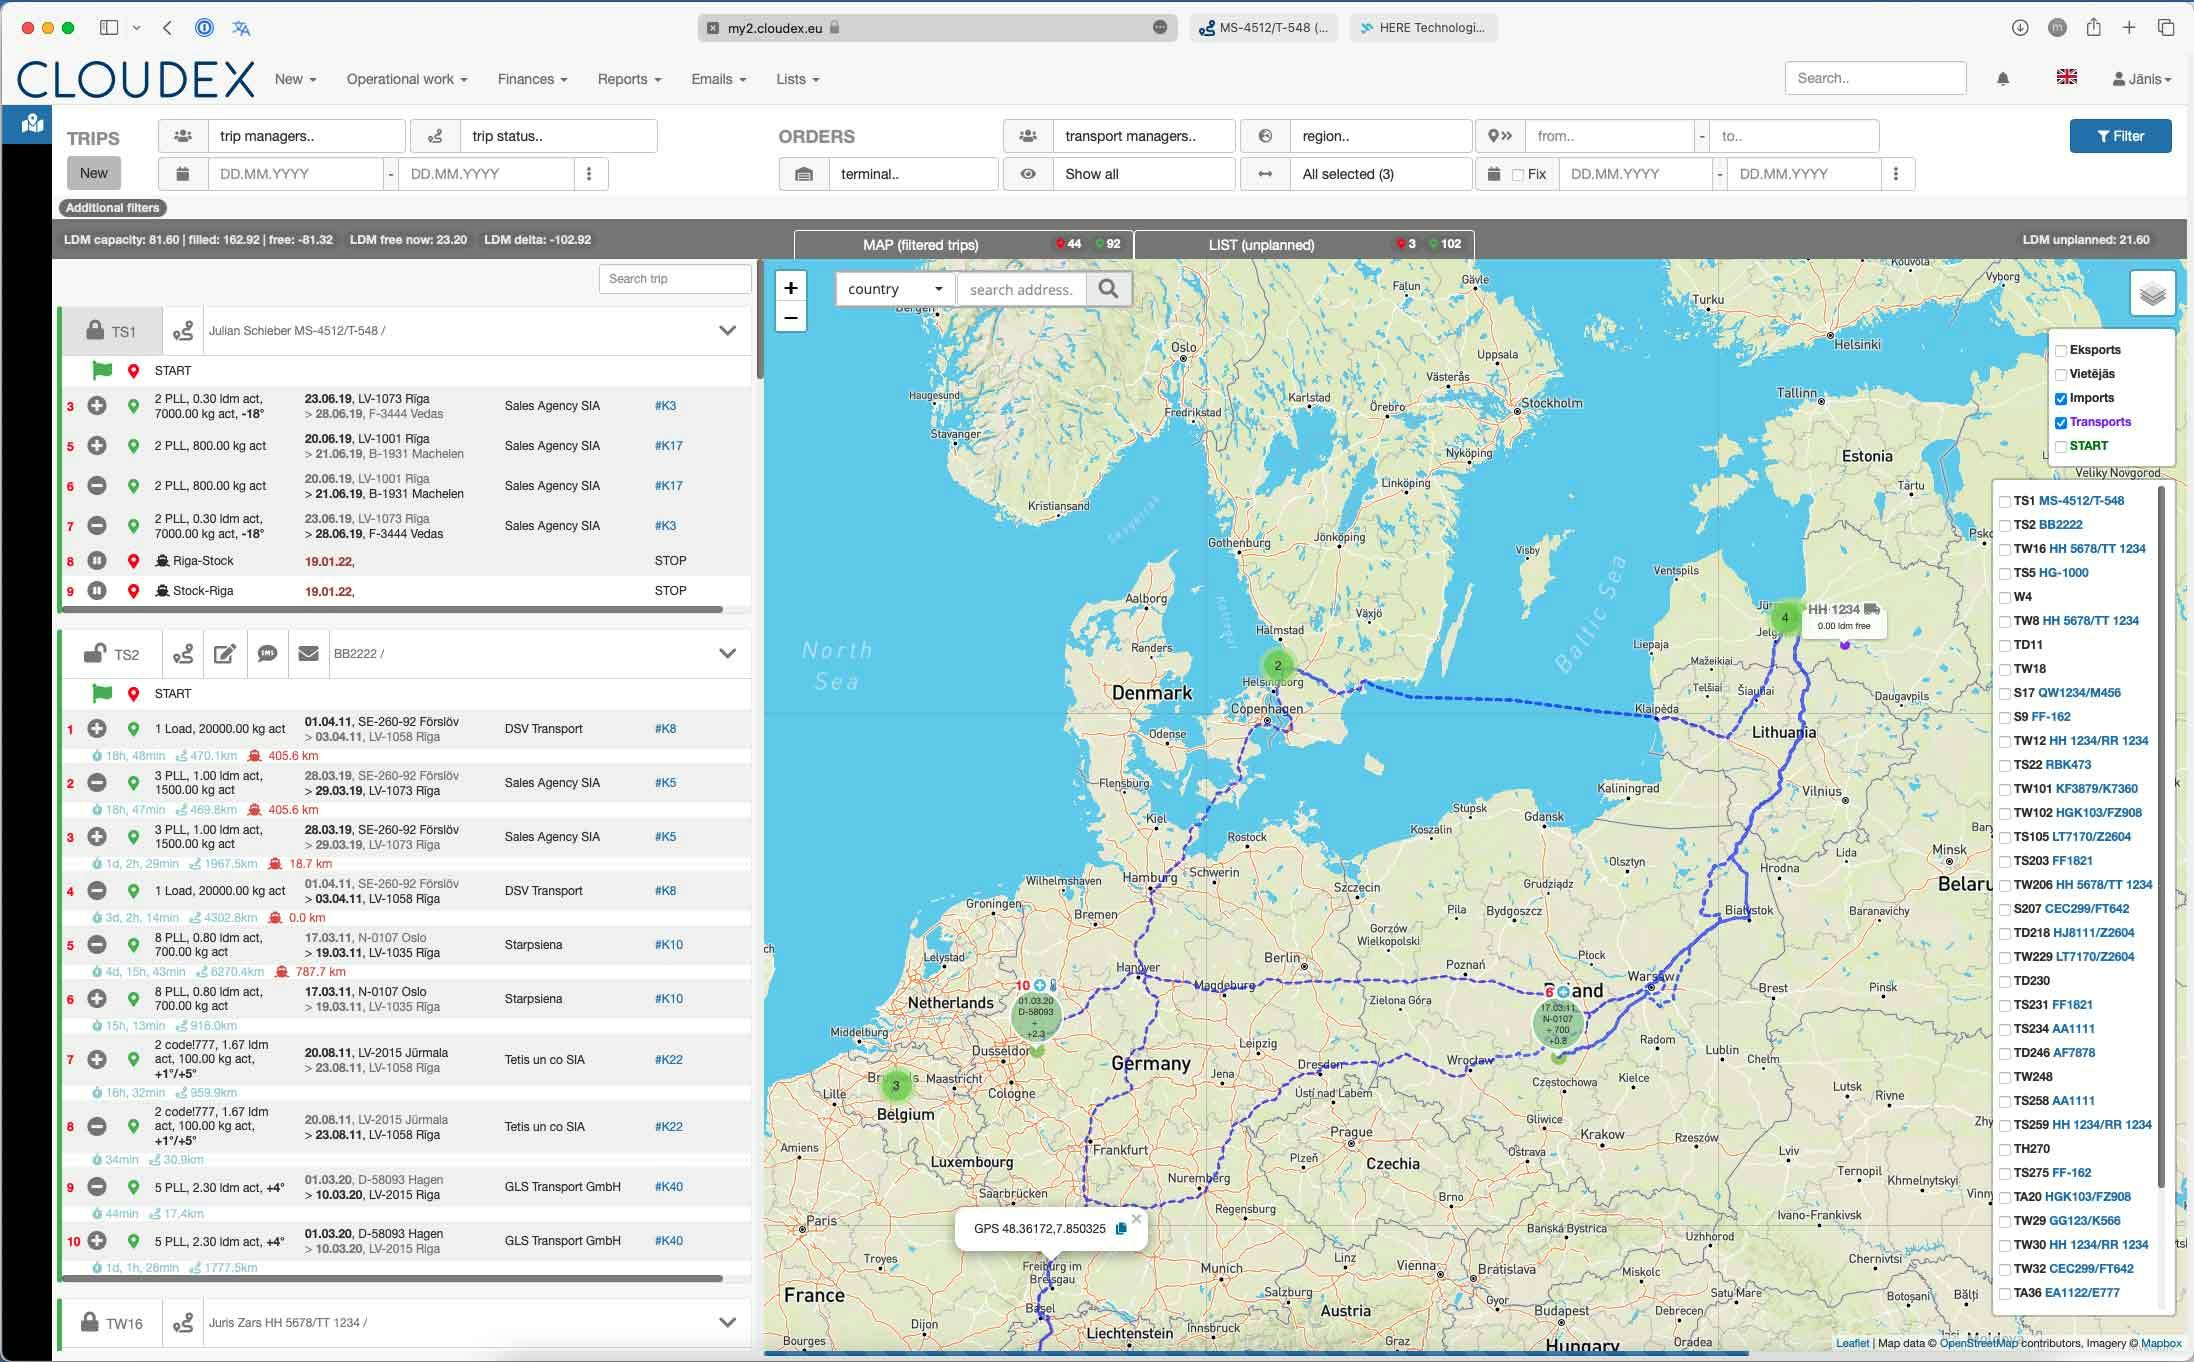Open the country dropdown on the map
Image resolution: width=2194 pixels, height=1362 pixels.
(x=894, y=289)
